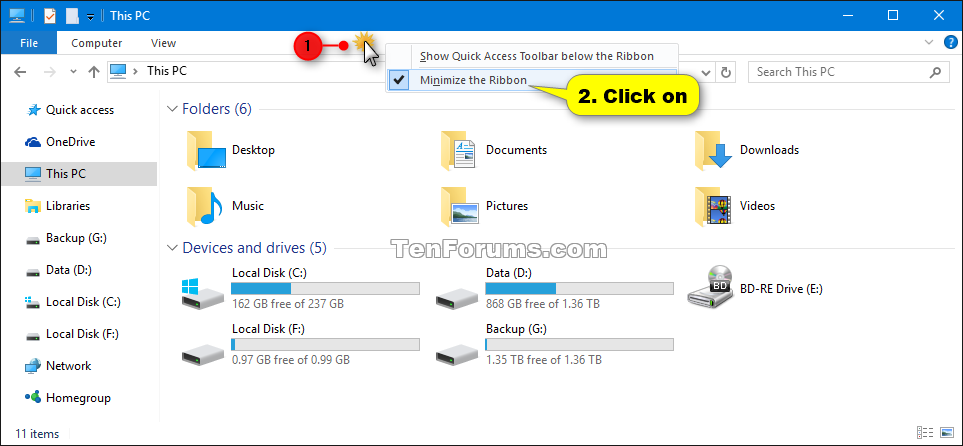The image size is (963, 446).
Task: Switch to the Computer ribbon tab
Action: click(96, 43)
